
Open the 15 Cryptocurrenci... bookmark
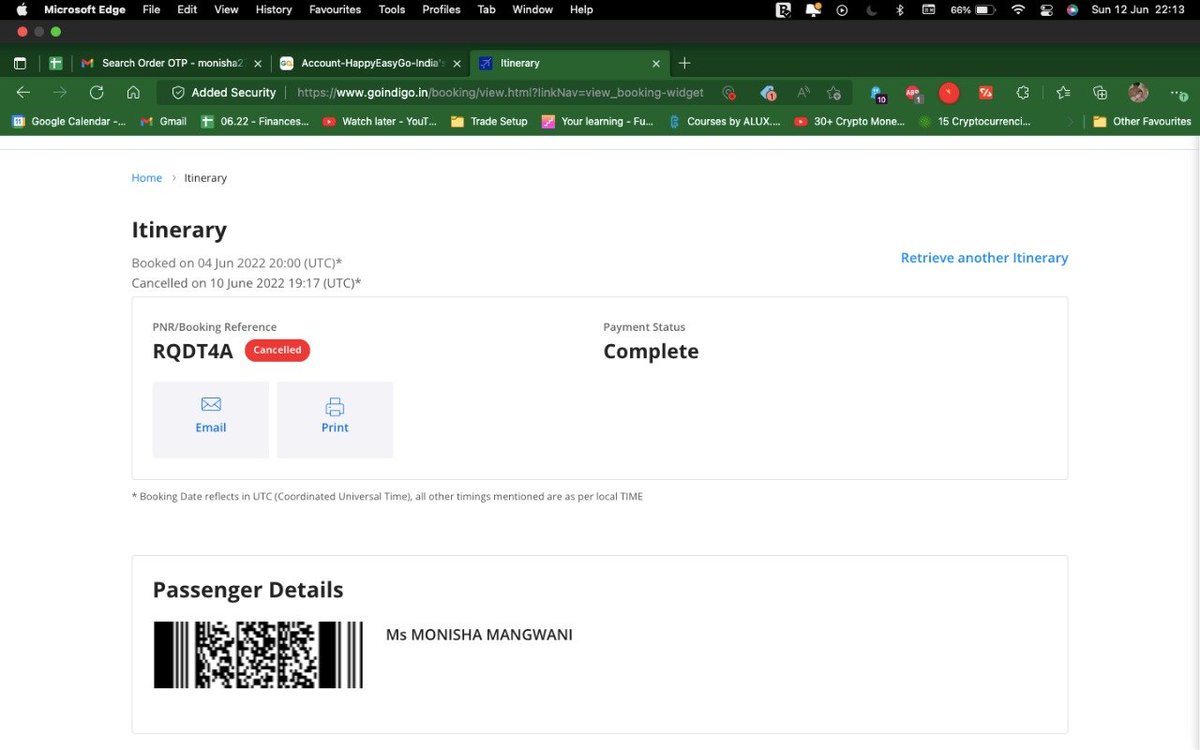coord(975,121)
